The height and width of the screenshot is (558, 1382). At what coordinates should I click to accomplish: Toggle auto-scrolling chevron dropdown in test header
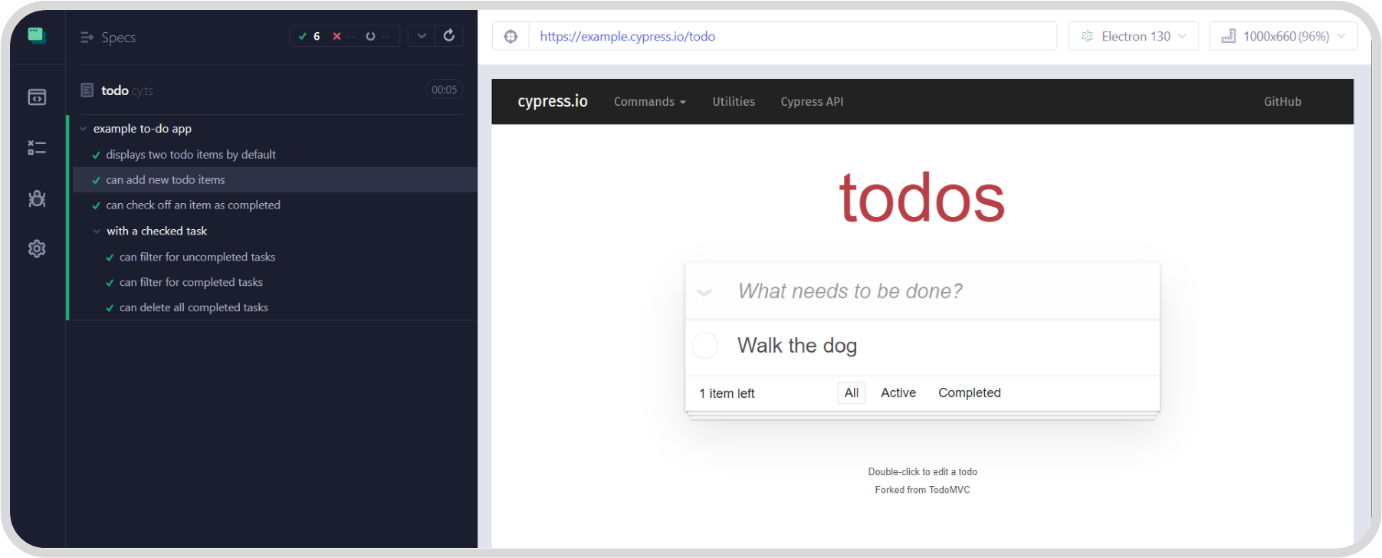pyautogui.click(x=422, y=36)
